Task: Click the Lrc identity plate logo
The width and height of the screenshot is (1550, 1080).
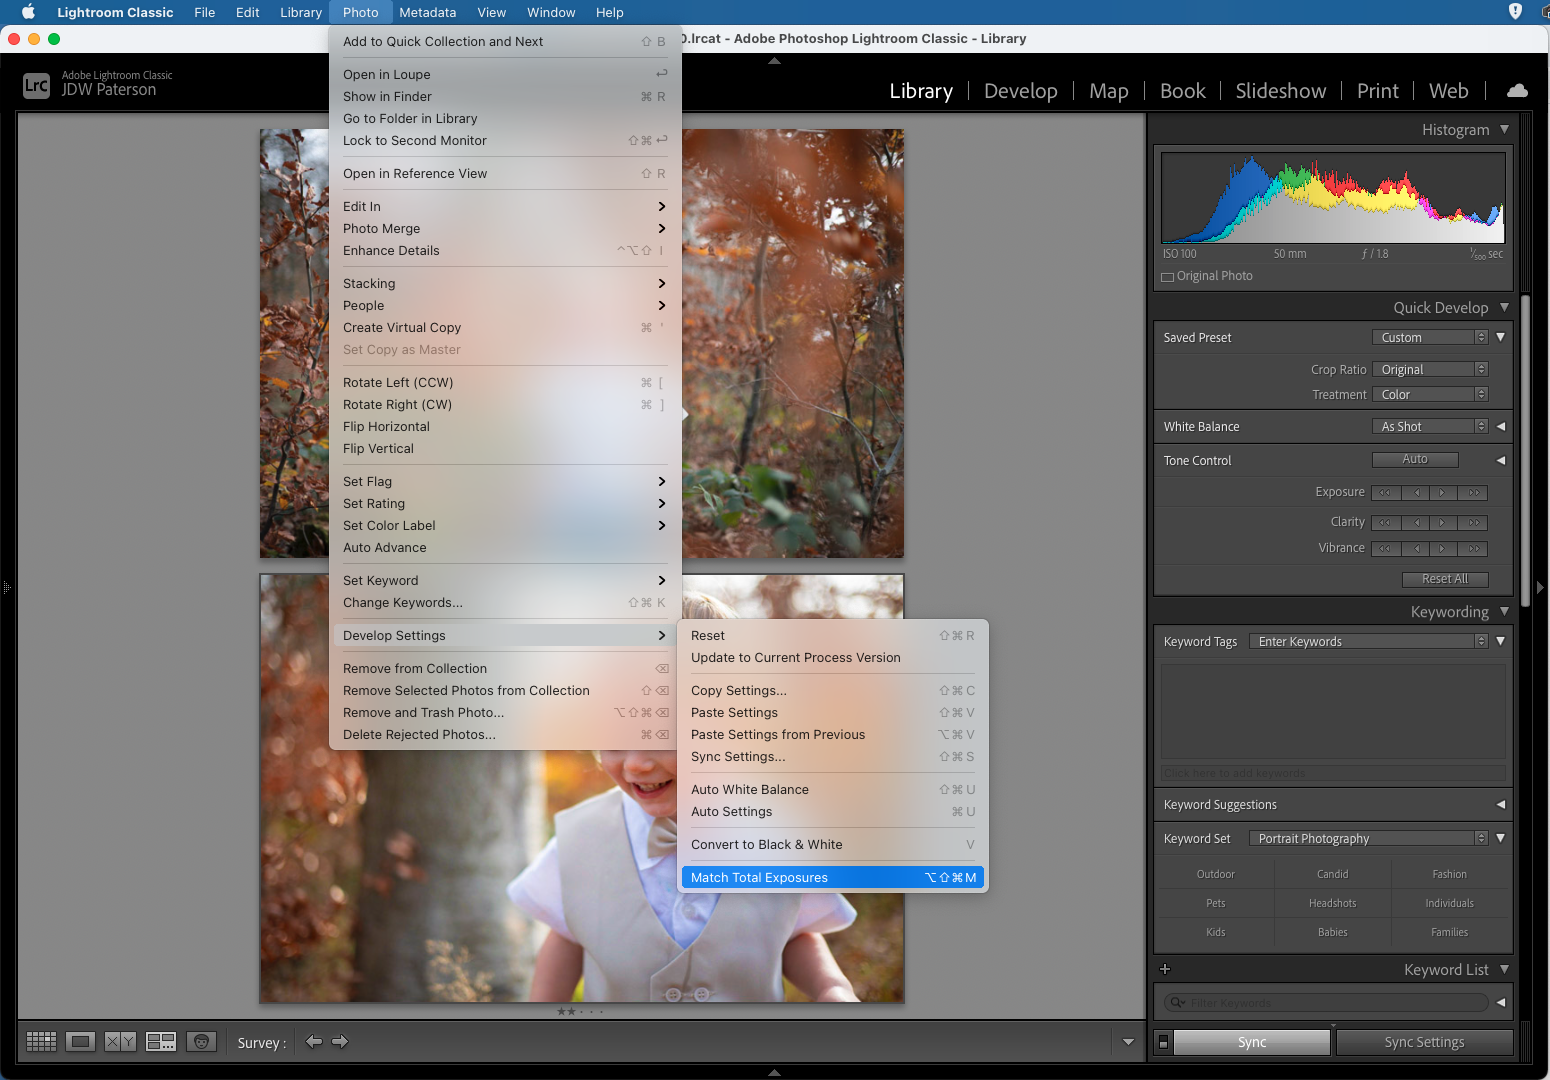Action: (x=36, y=85)
